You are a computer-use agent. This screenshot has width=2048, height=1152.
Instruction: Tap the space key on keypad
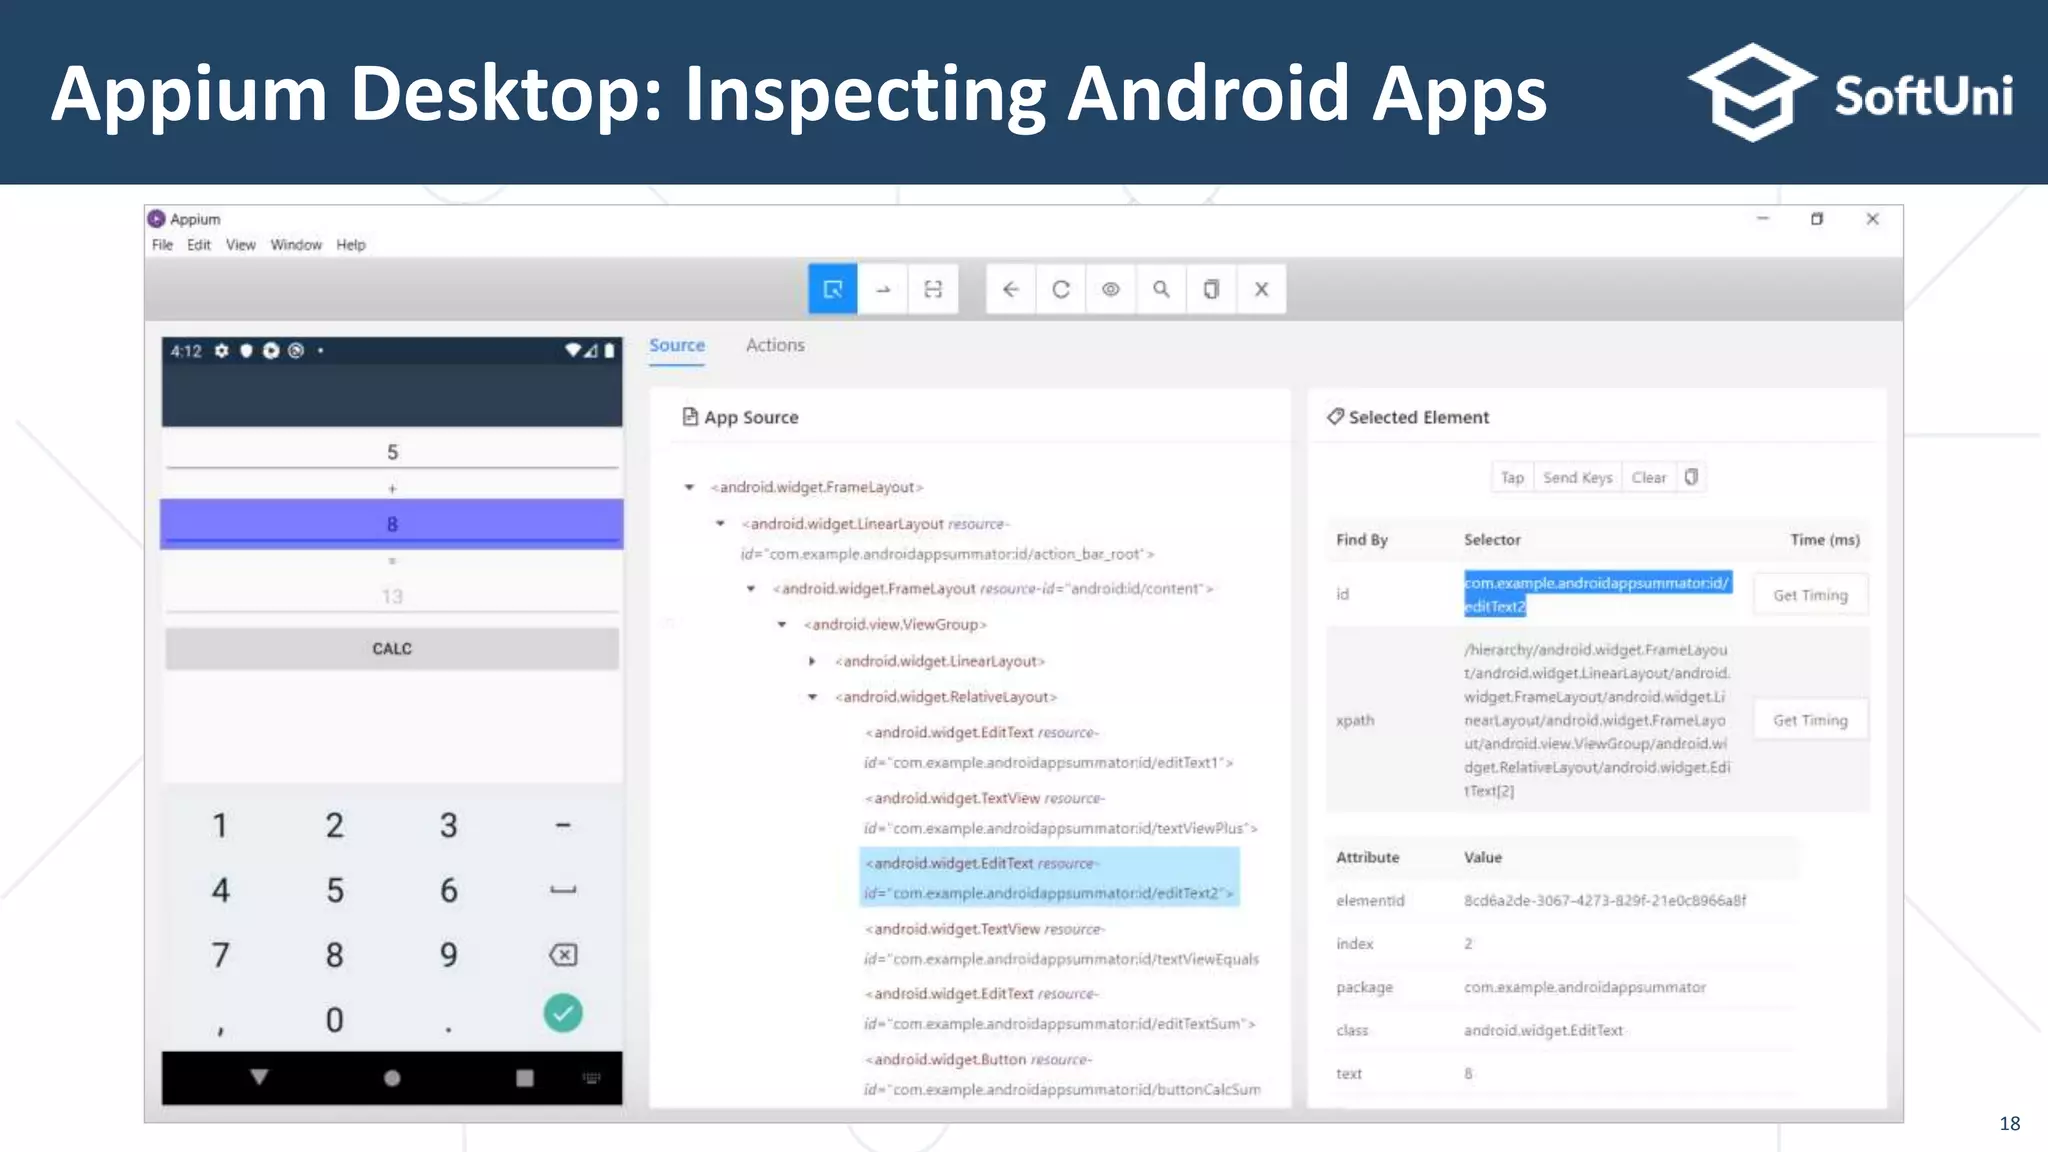pyautogui.click(x=563, y=890)
